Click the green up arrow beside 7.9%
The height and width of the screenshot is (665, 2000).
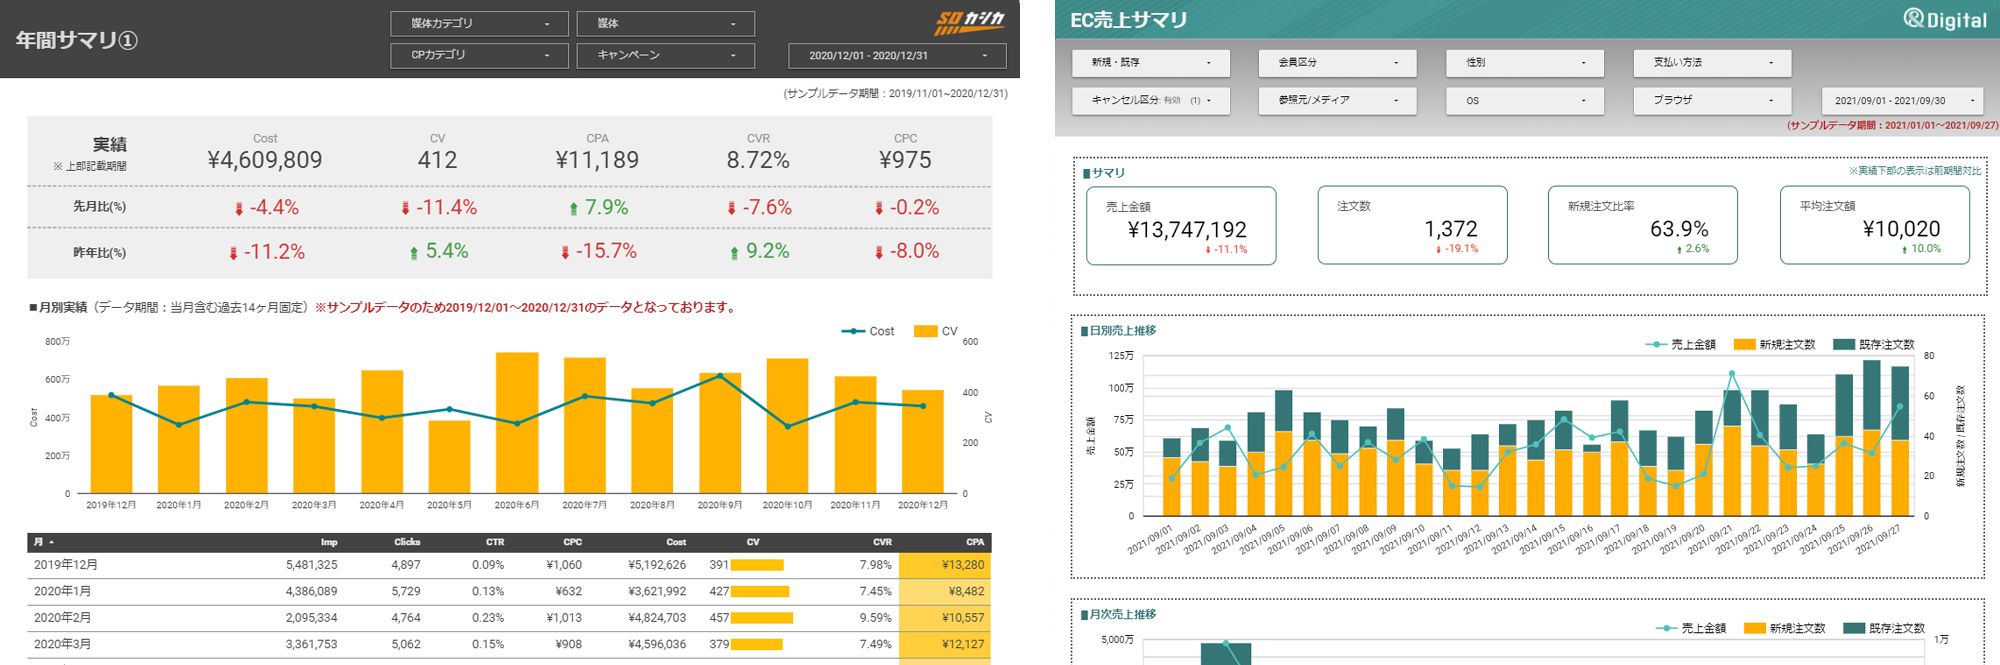(x=573, y=209)
